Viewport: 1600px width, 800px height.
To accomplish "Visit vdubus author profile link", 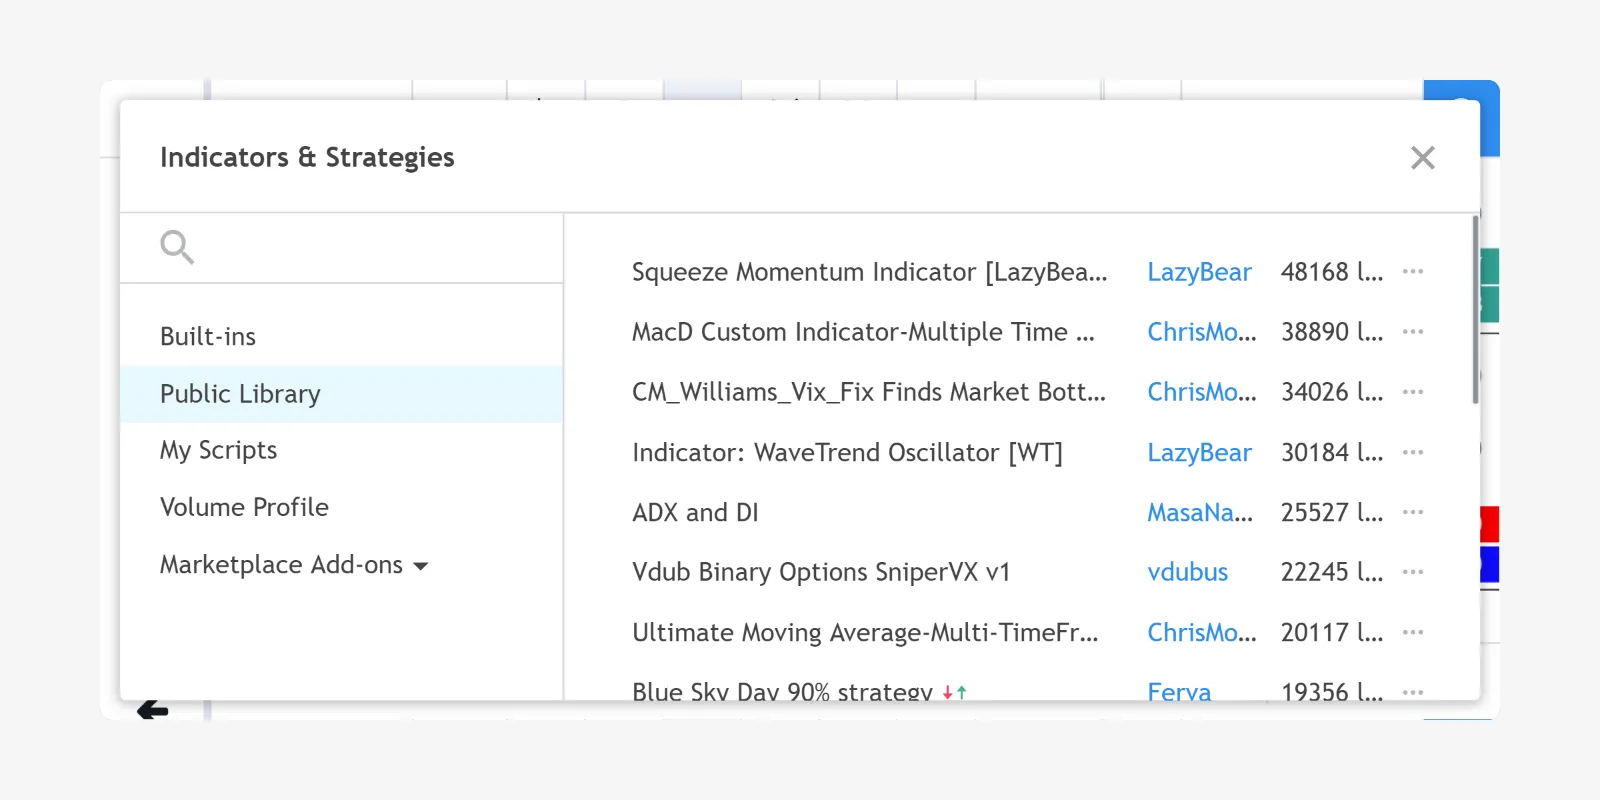I will [1187, 572].
